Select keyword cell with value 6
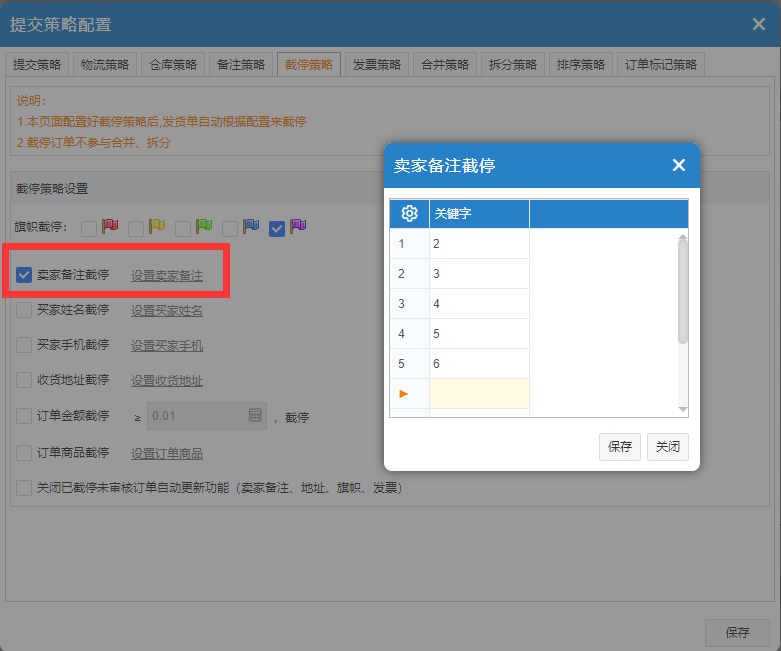This screenshot has height=651, width=781. pos(479,363)
